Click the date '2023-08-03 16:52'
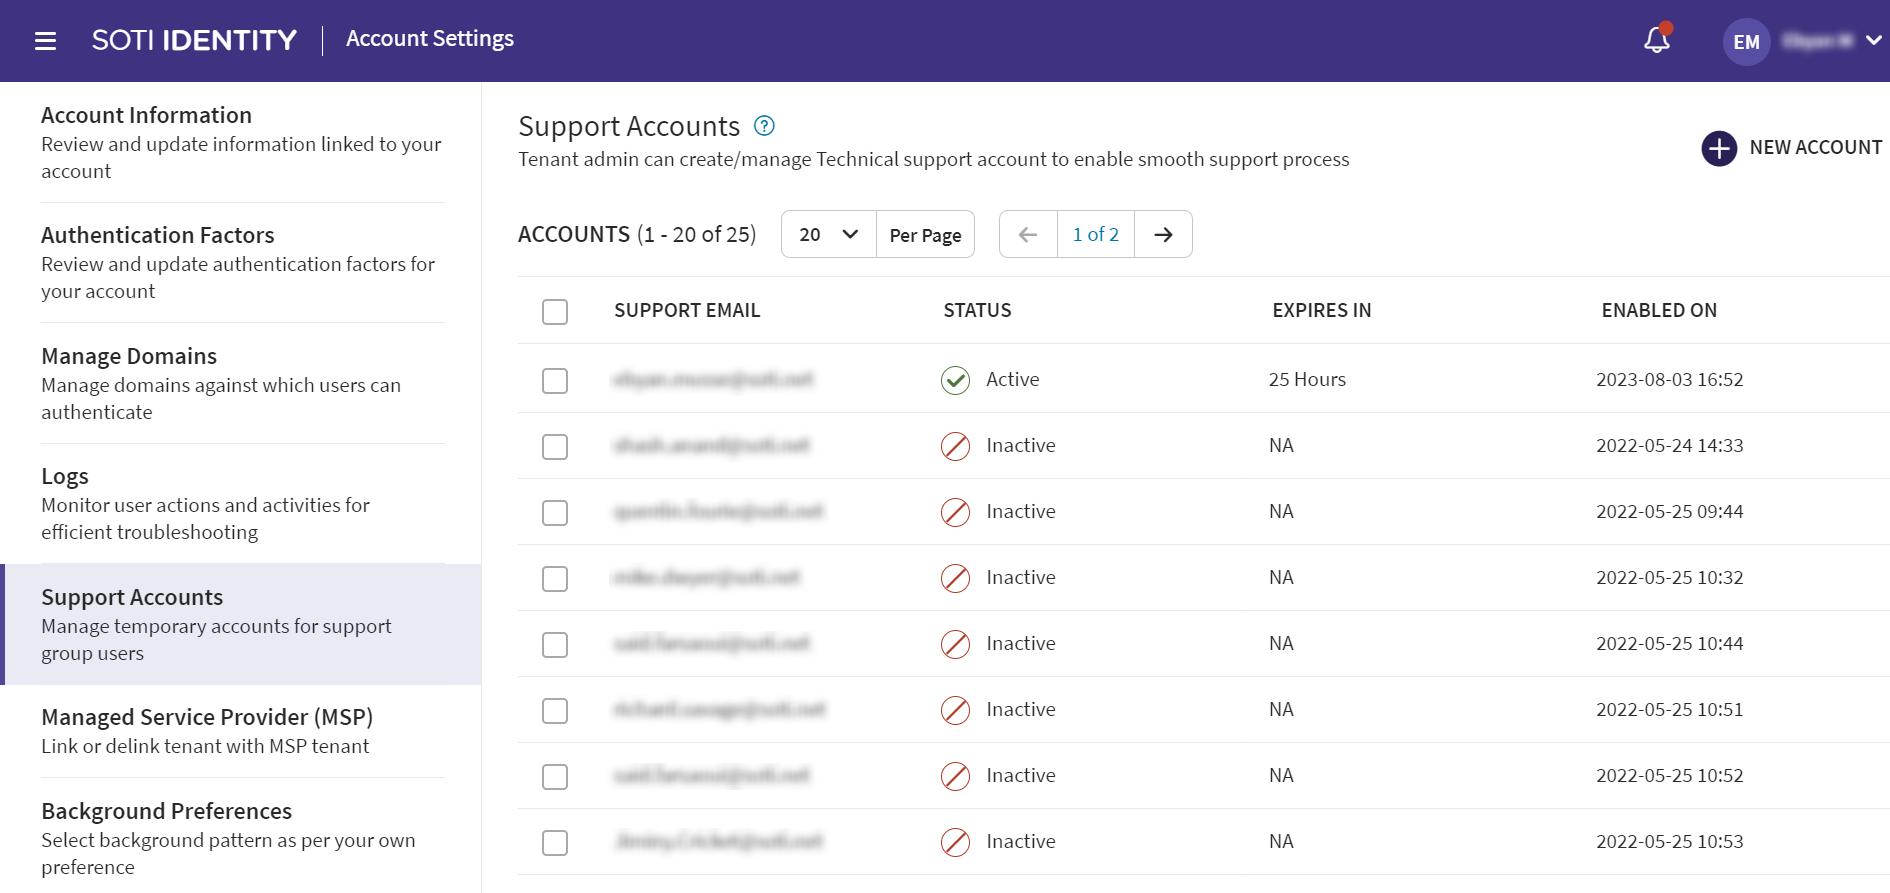The width and height of the screenshot is (1890, 893). pyautogui.click(x=1669, y=379)
